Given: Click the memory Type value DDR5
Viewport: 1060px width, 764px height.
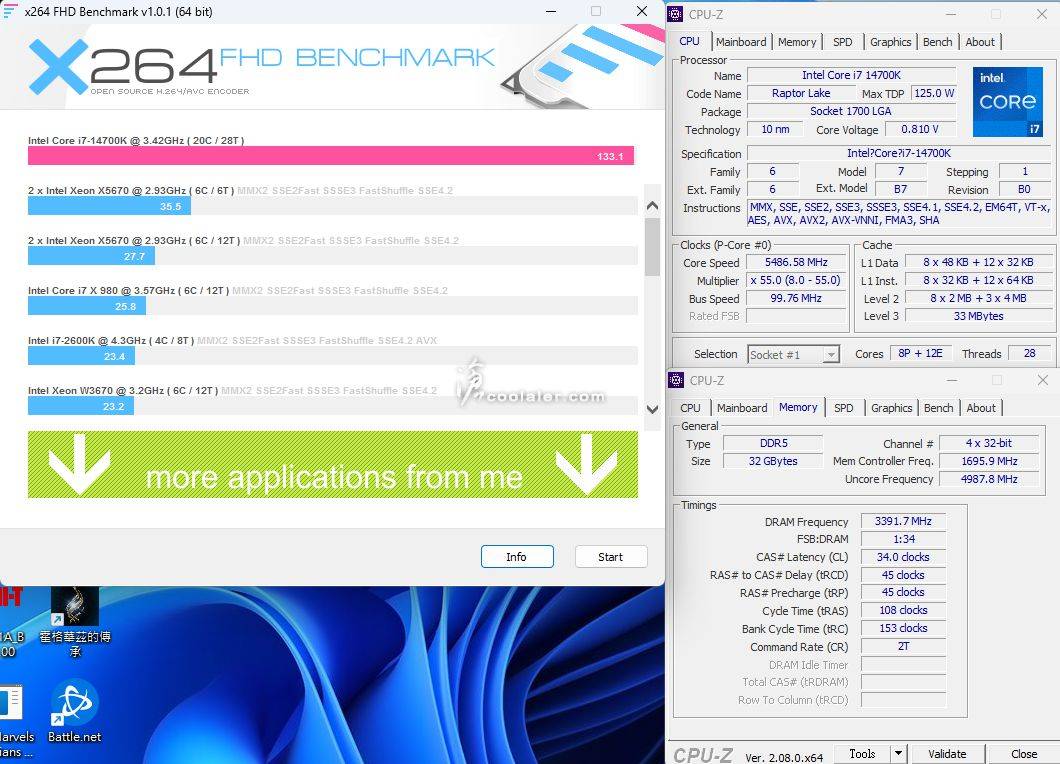Looking at the screenshot, I should click(x=773, y=444).
